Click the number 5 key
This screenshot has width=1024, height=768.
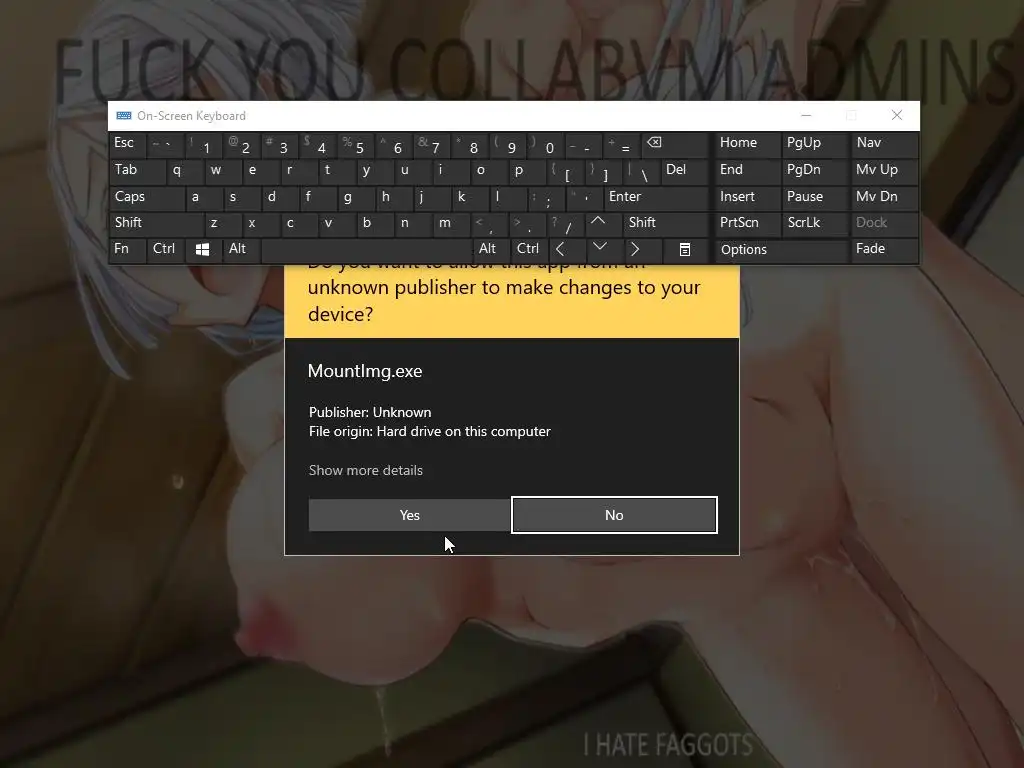(356, 144)
